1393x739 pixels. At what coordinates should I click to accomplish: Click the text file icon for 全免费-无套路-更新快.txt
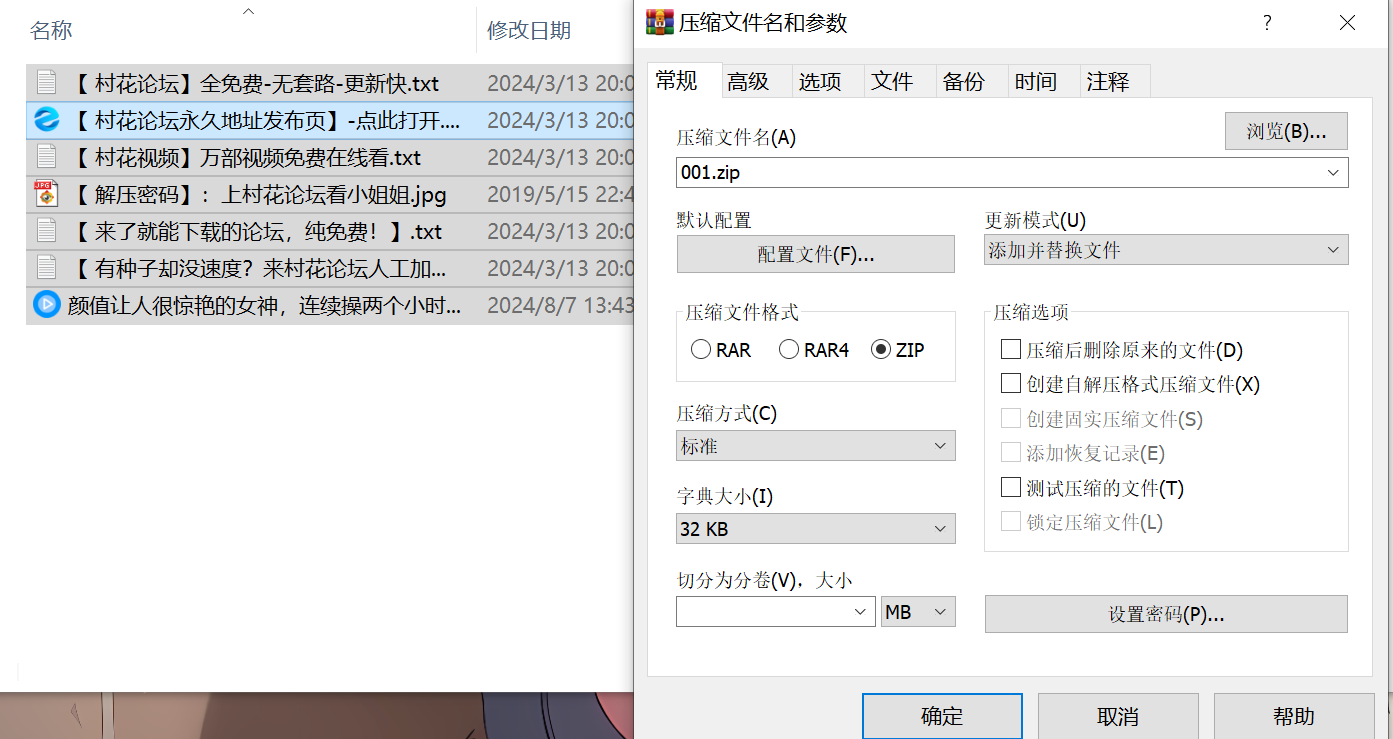[46, 83]
